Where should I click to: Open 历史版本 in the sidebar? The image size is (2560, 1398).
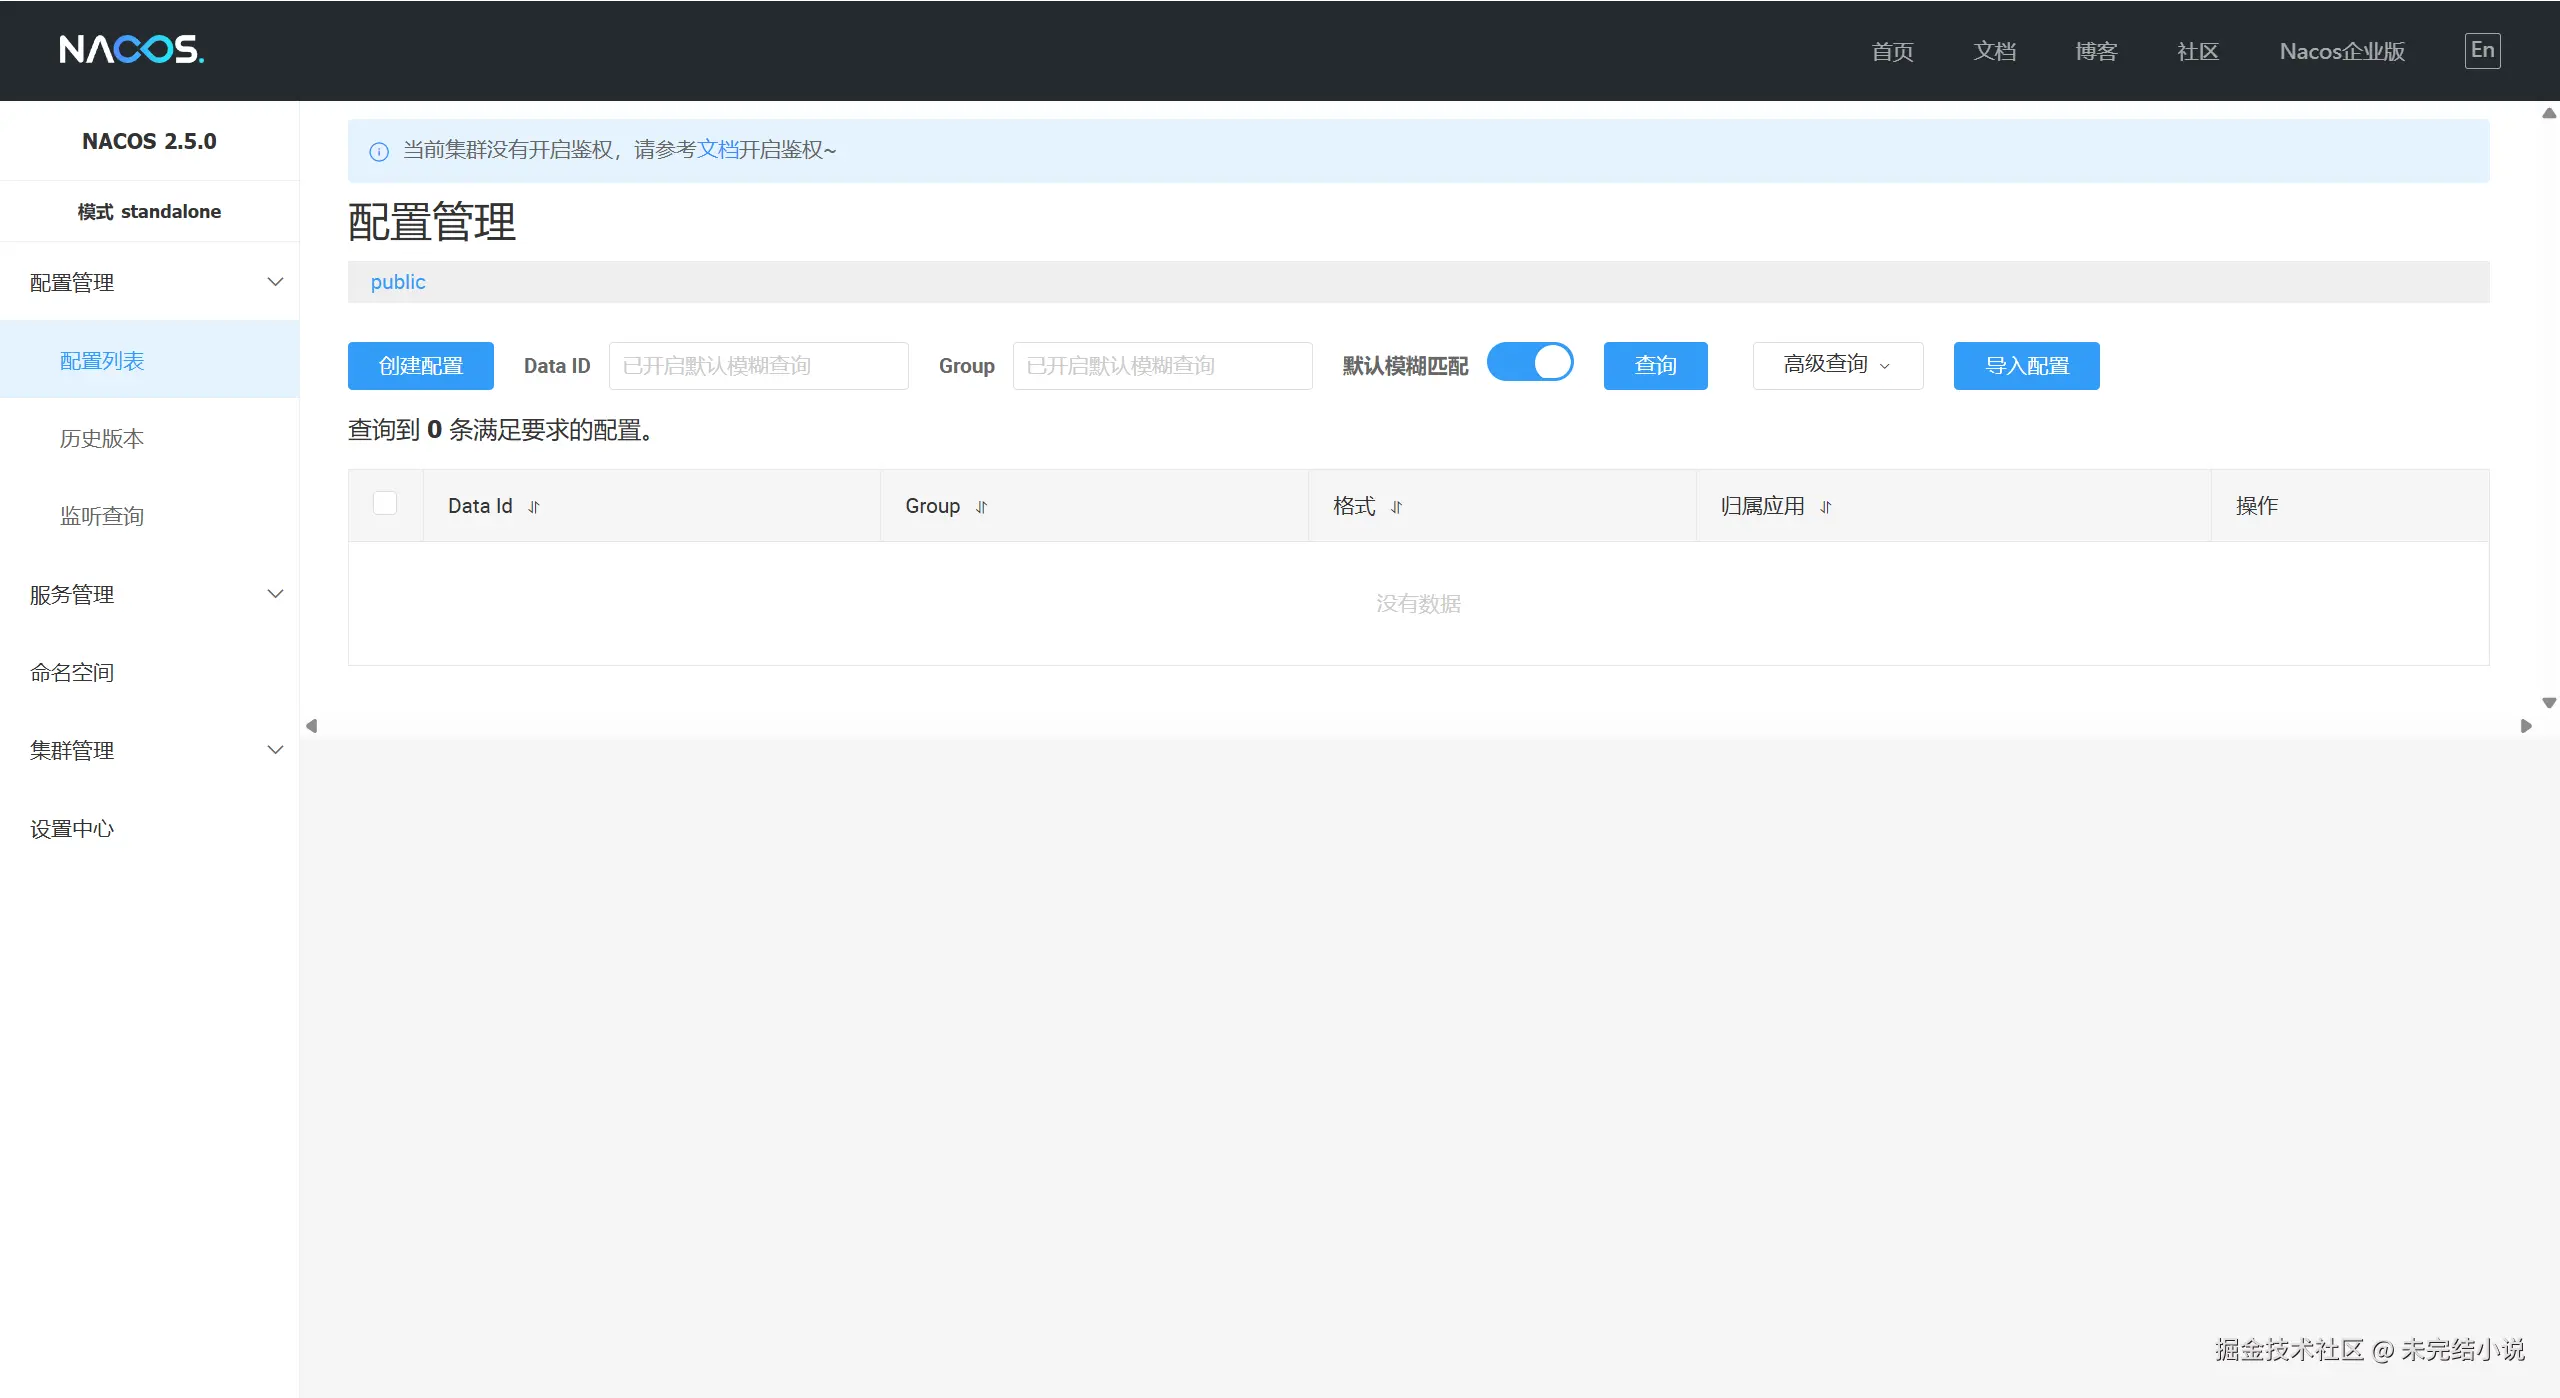(x=102, y=438)
